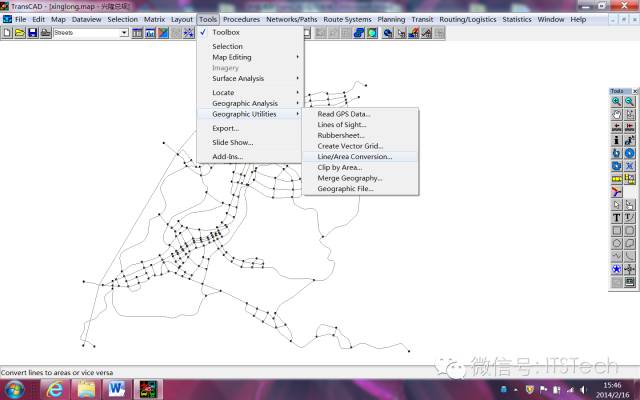Screen dimensions: 640x400
Task: Choose Line/Area Conversion menu entry
Action: pos(354,156)
